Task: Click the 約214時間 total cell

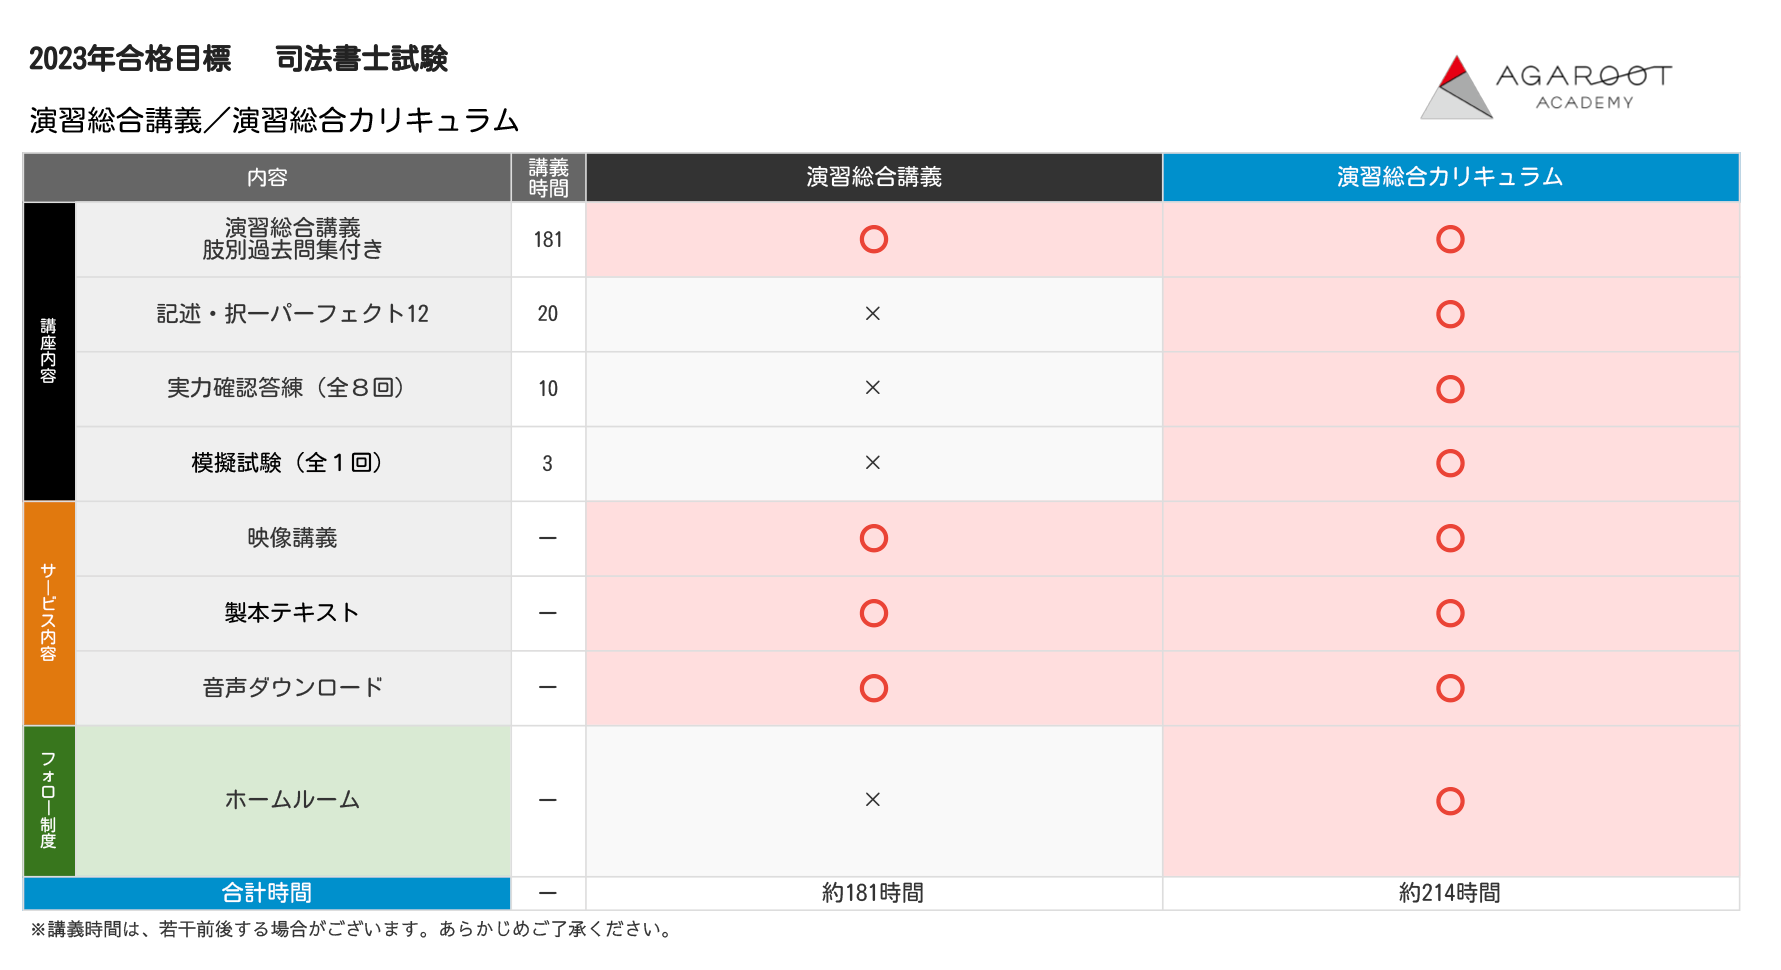Action: [1450, 893]
